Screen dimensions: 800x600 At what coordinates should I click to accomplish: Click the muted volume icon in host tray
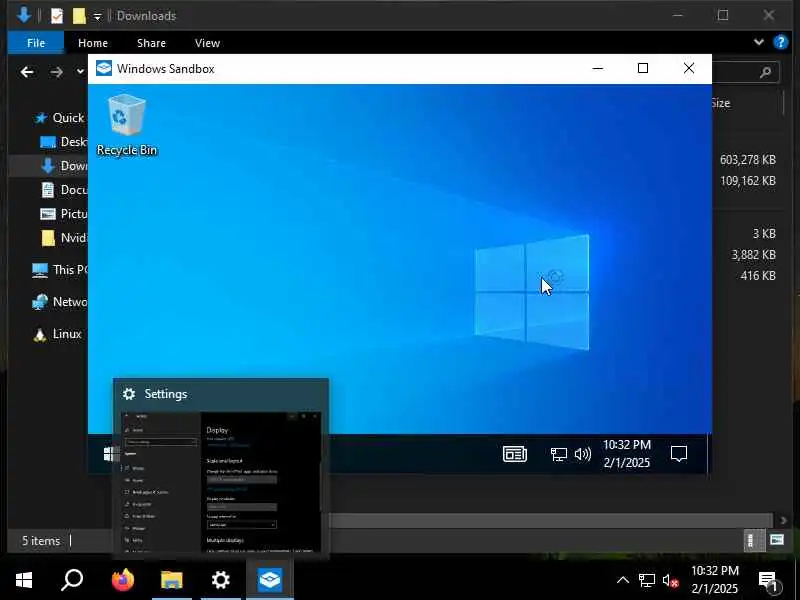pyautogui.click(x=670, y=580)
